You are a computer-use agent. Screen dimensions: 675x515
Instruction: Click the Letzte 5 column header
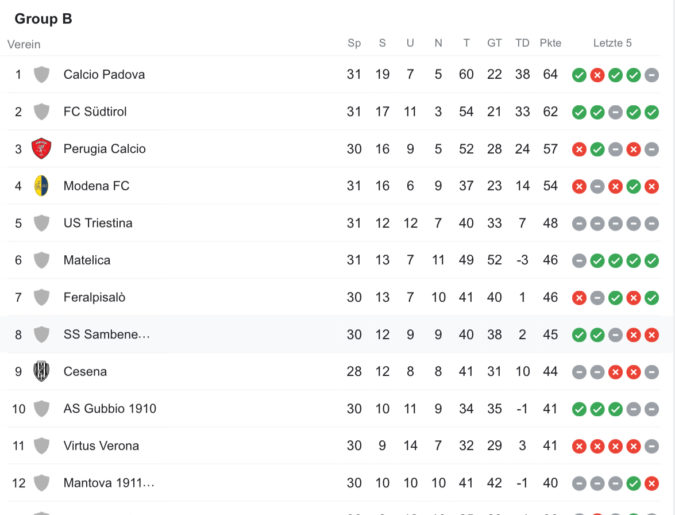coord(612,43)
